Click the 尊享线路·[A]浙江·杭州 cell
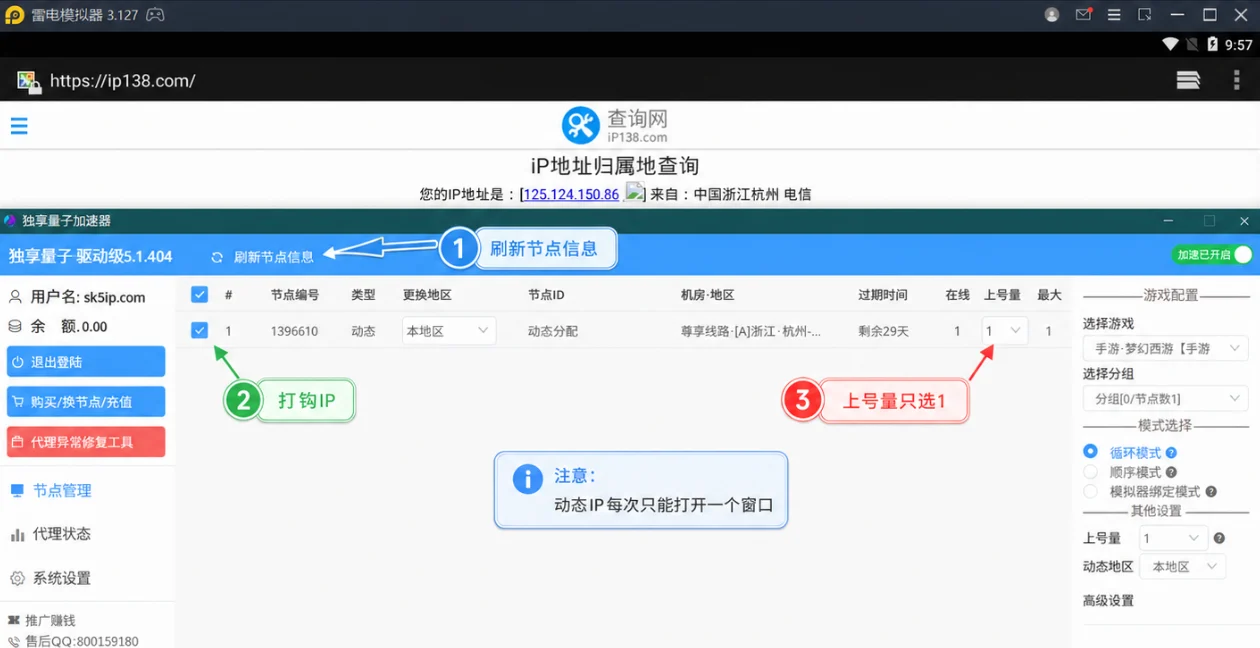Screen dimensions: 1260x648 click(751, 331)
